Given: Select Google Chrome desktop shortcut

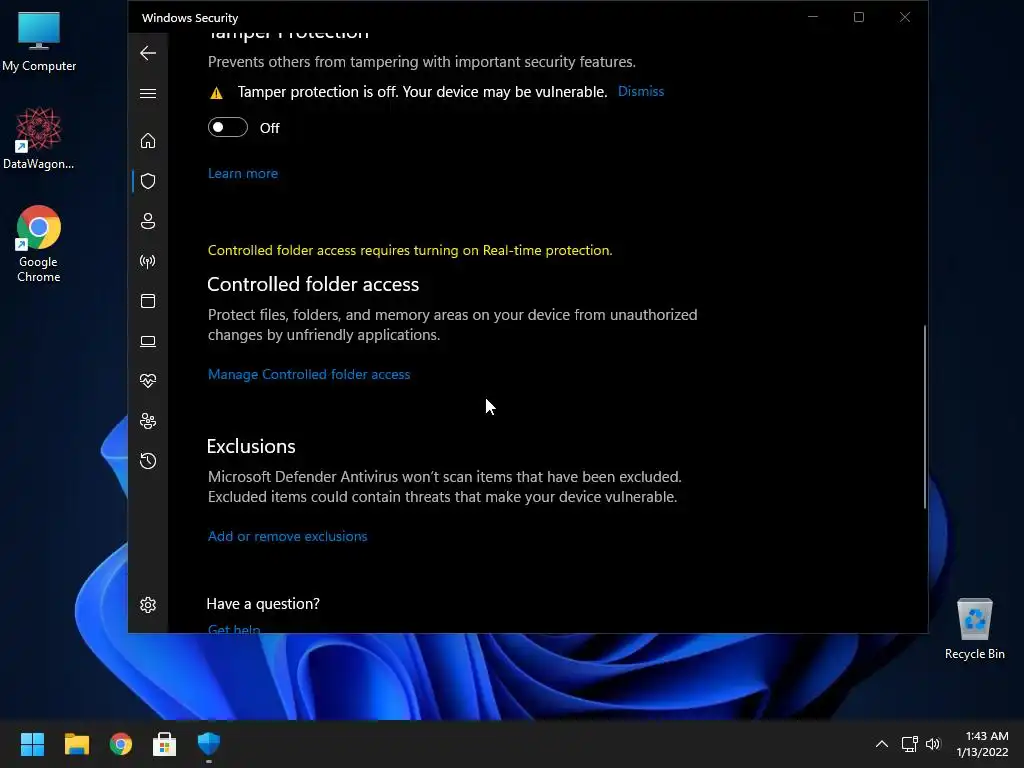Looking at the screenshot, I should tap(39, 244).
